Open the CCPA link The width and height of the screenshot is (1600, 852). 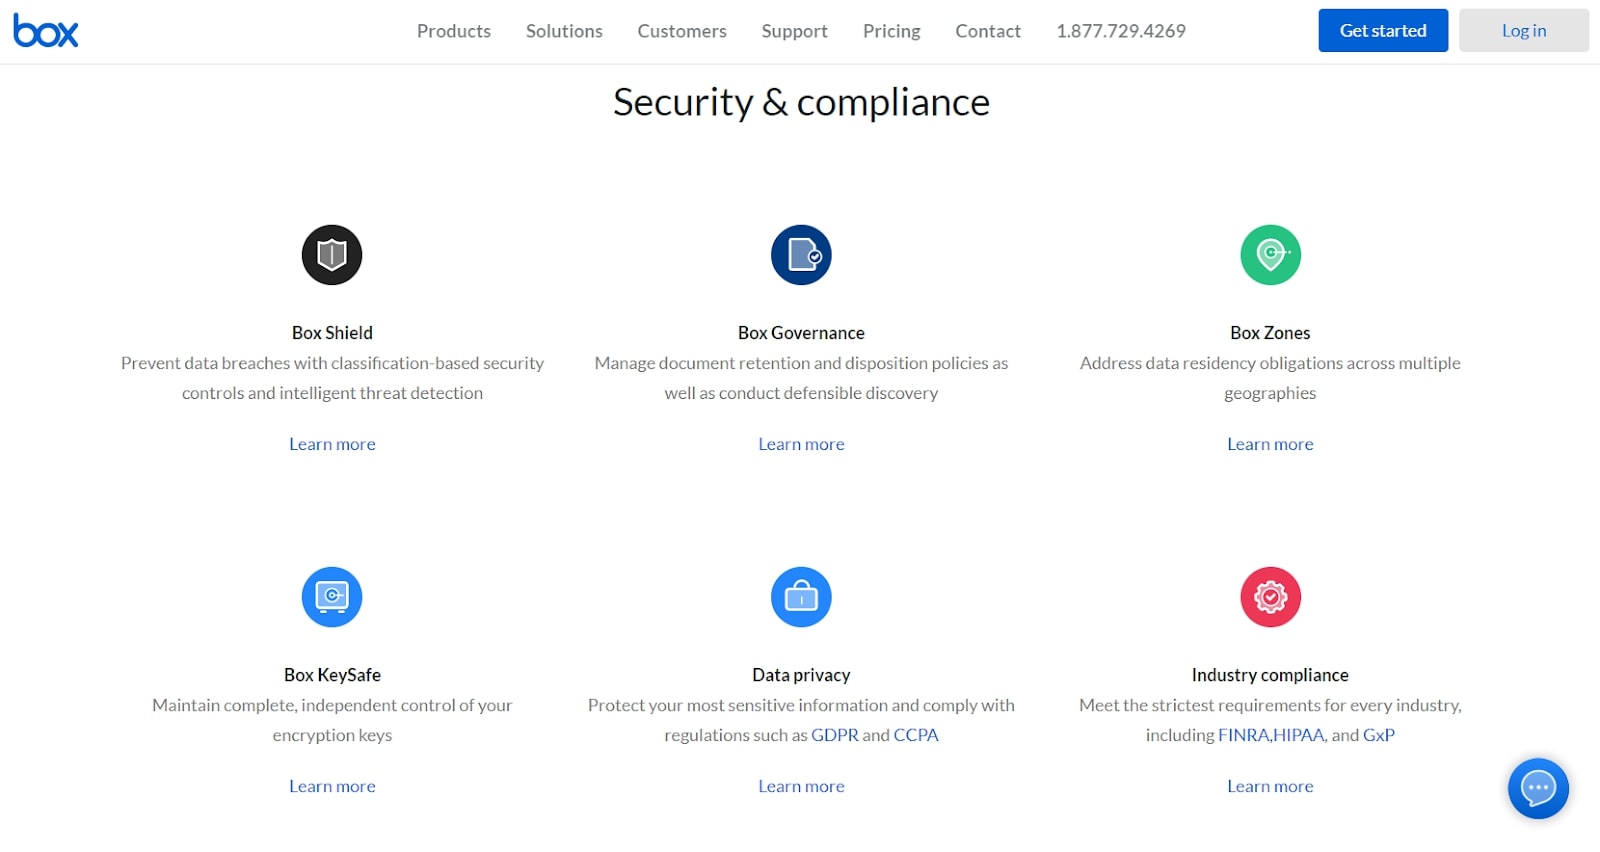[916, 735]
